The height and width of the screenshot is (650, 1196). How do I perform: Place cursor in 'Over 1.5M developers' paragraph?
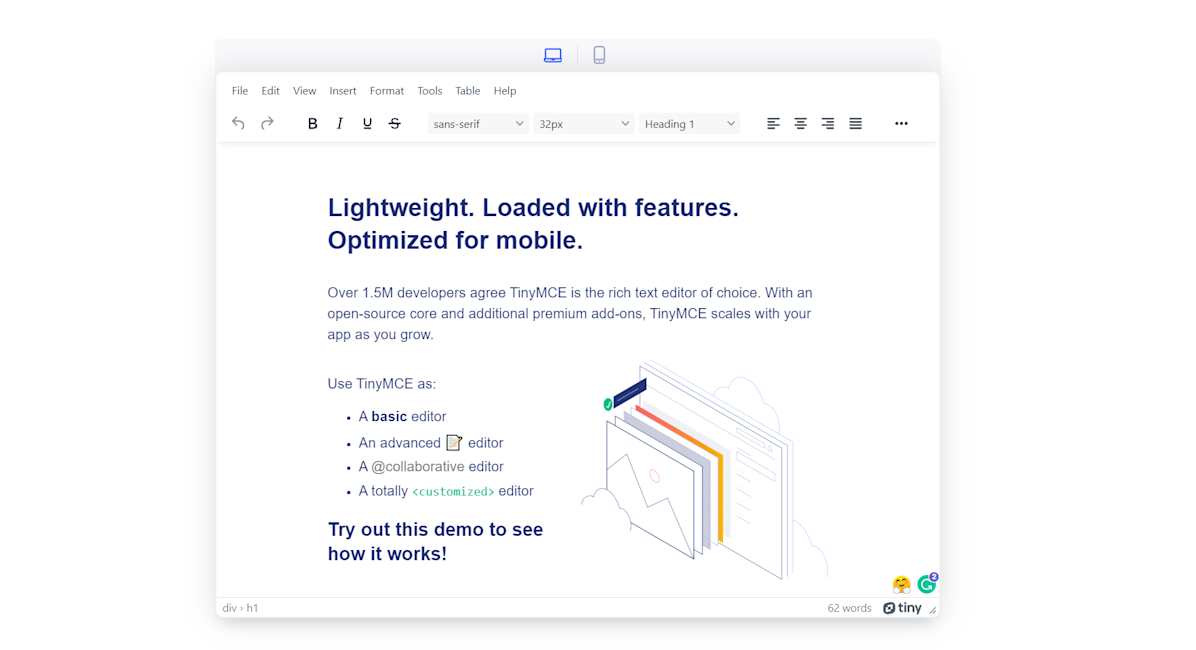click(x=570, y=314)
